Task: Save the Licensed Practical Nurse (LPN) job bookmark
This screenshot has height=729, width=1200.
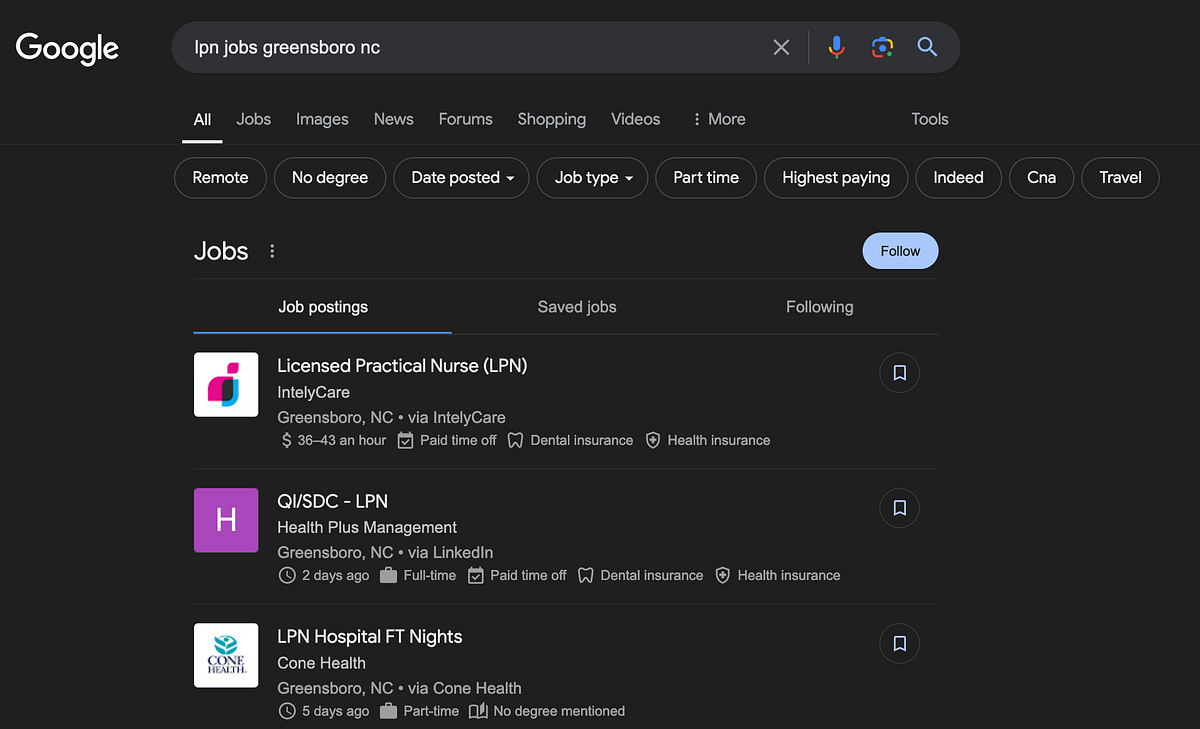Action: pos(899,372)
